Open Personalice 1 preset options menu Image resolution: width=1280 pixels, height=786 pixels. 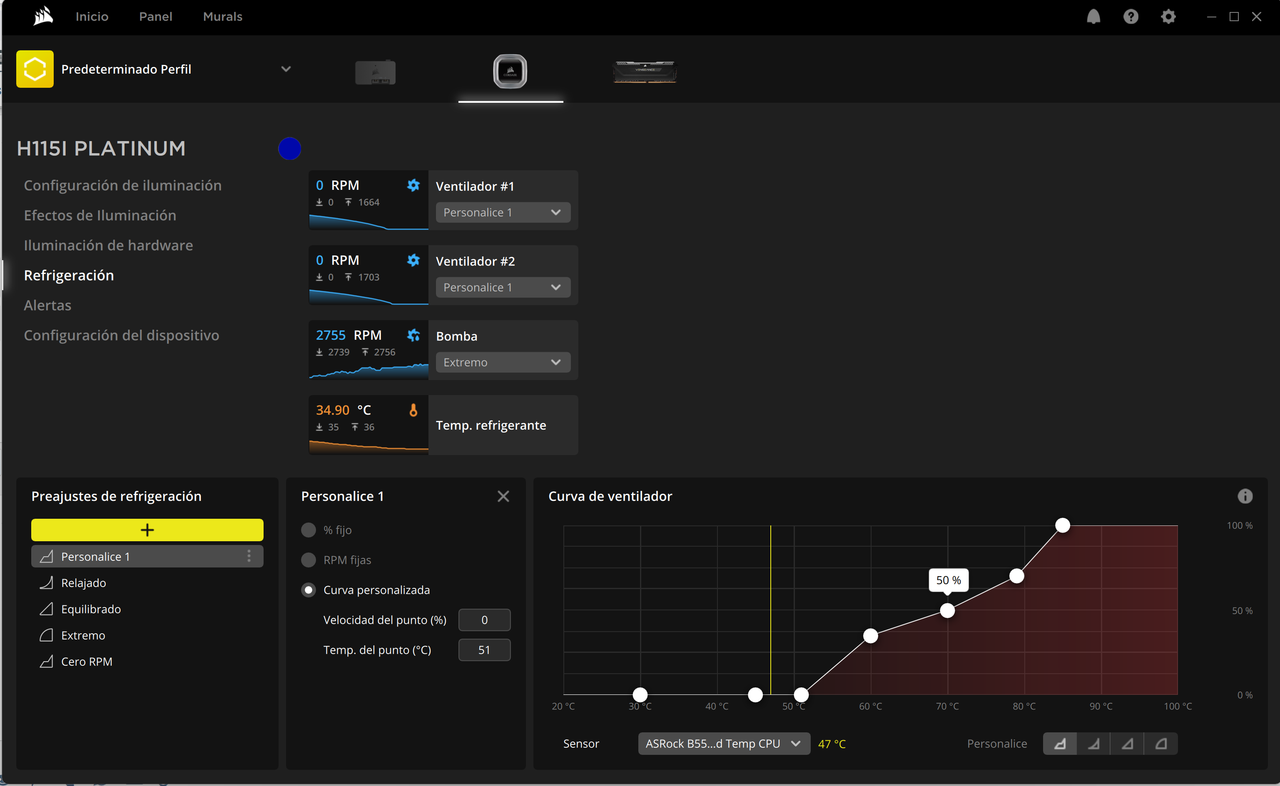249,557
